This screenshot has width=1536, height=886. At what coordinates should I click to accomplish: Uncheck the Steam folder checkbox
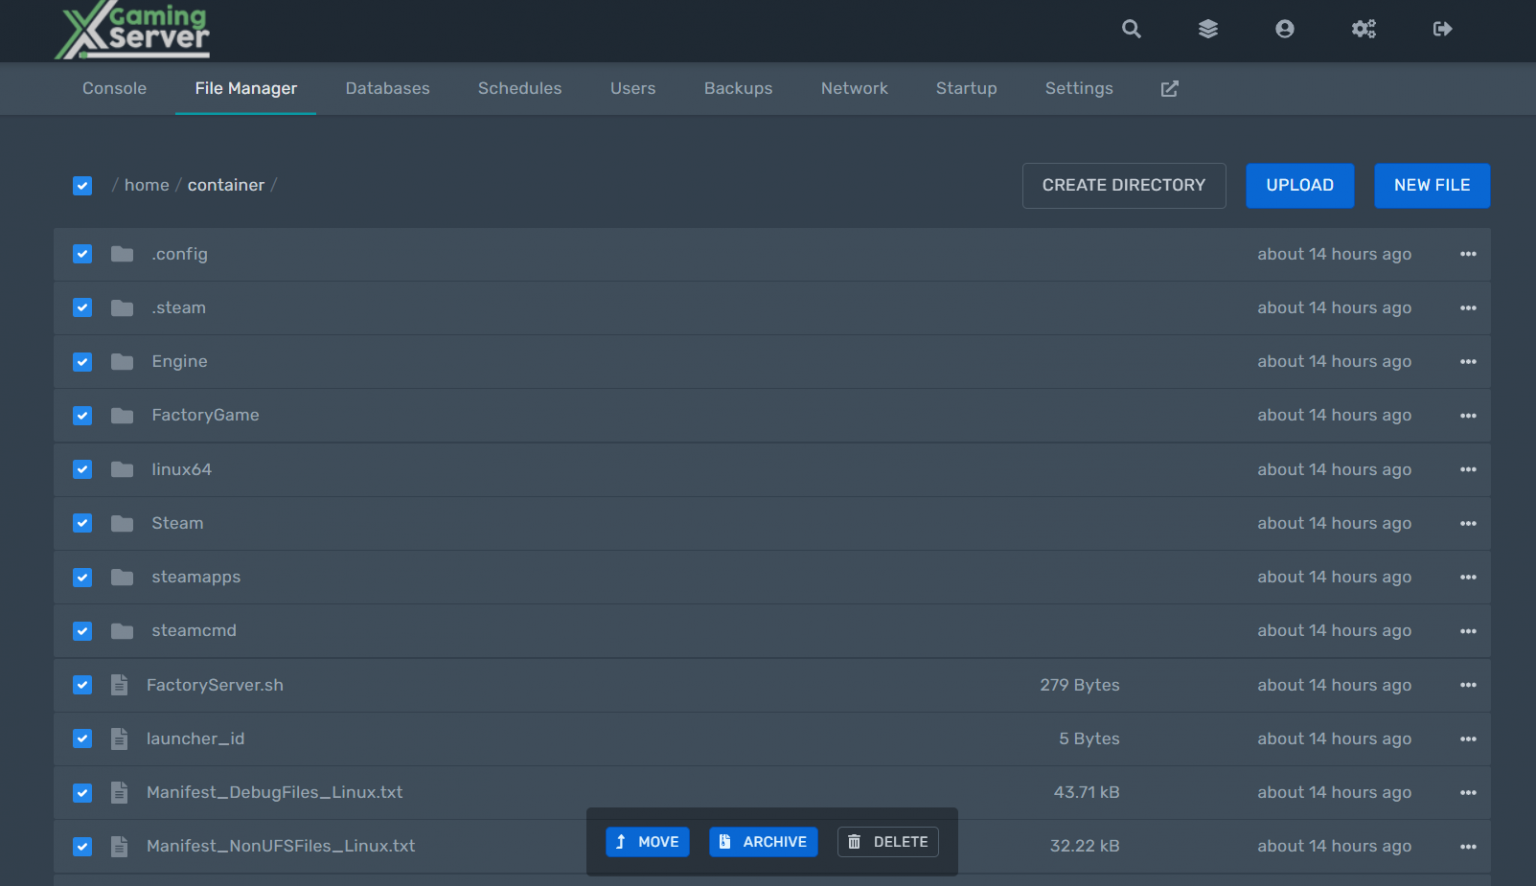(x=82, y=523)
